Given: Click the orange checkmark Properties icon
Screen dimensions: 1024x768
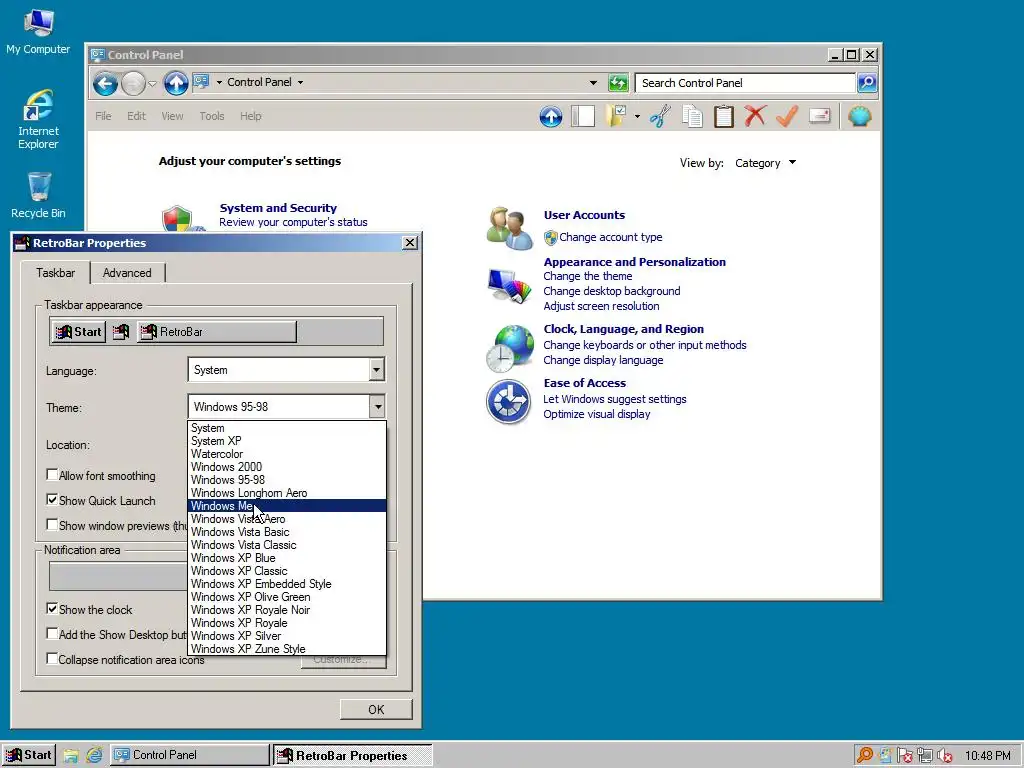Looking at the screenshot, I should point(787,116).
